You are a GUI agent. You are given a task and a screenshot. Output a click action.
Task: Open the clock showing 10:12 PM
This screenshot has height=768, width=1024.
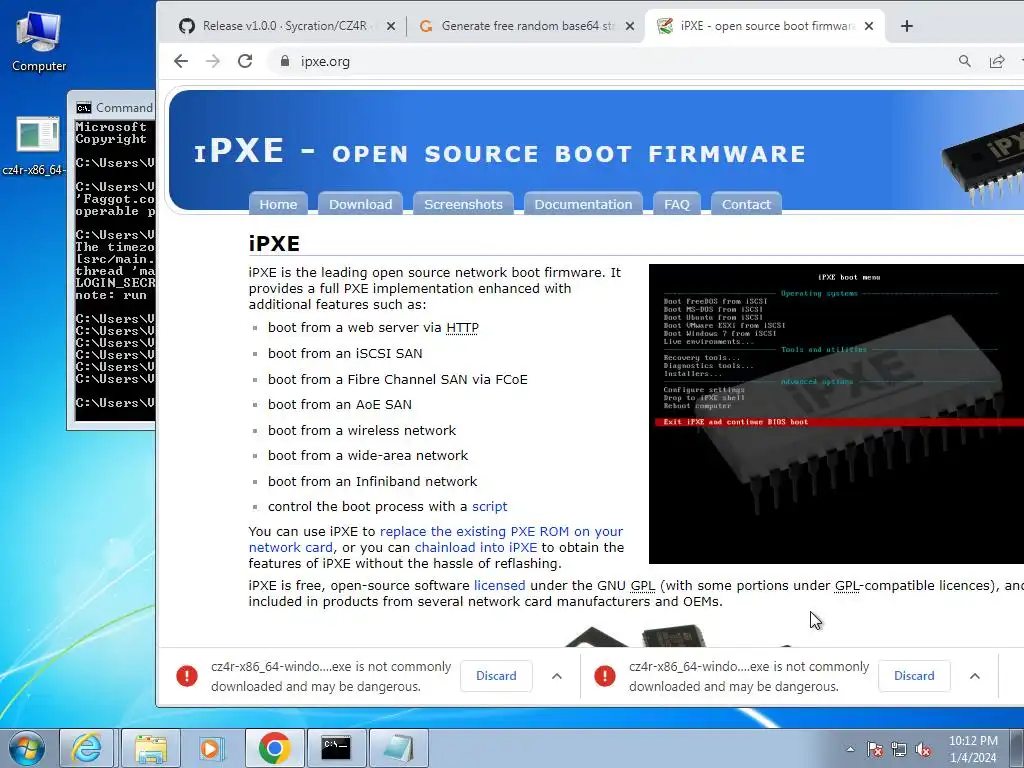973,749
